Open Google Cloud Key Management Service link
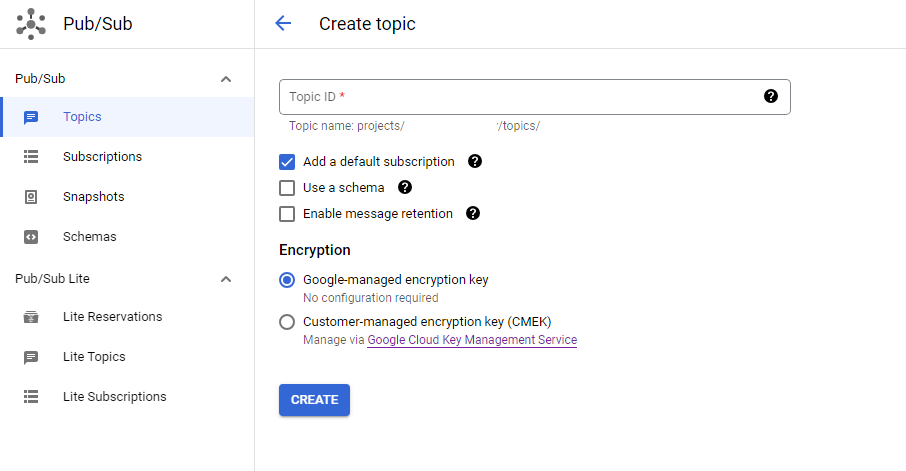Viewport: 906px width, 471px height. point(472,340)
